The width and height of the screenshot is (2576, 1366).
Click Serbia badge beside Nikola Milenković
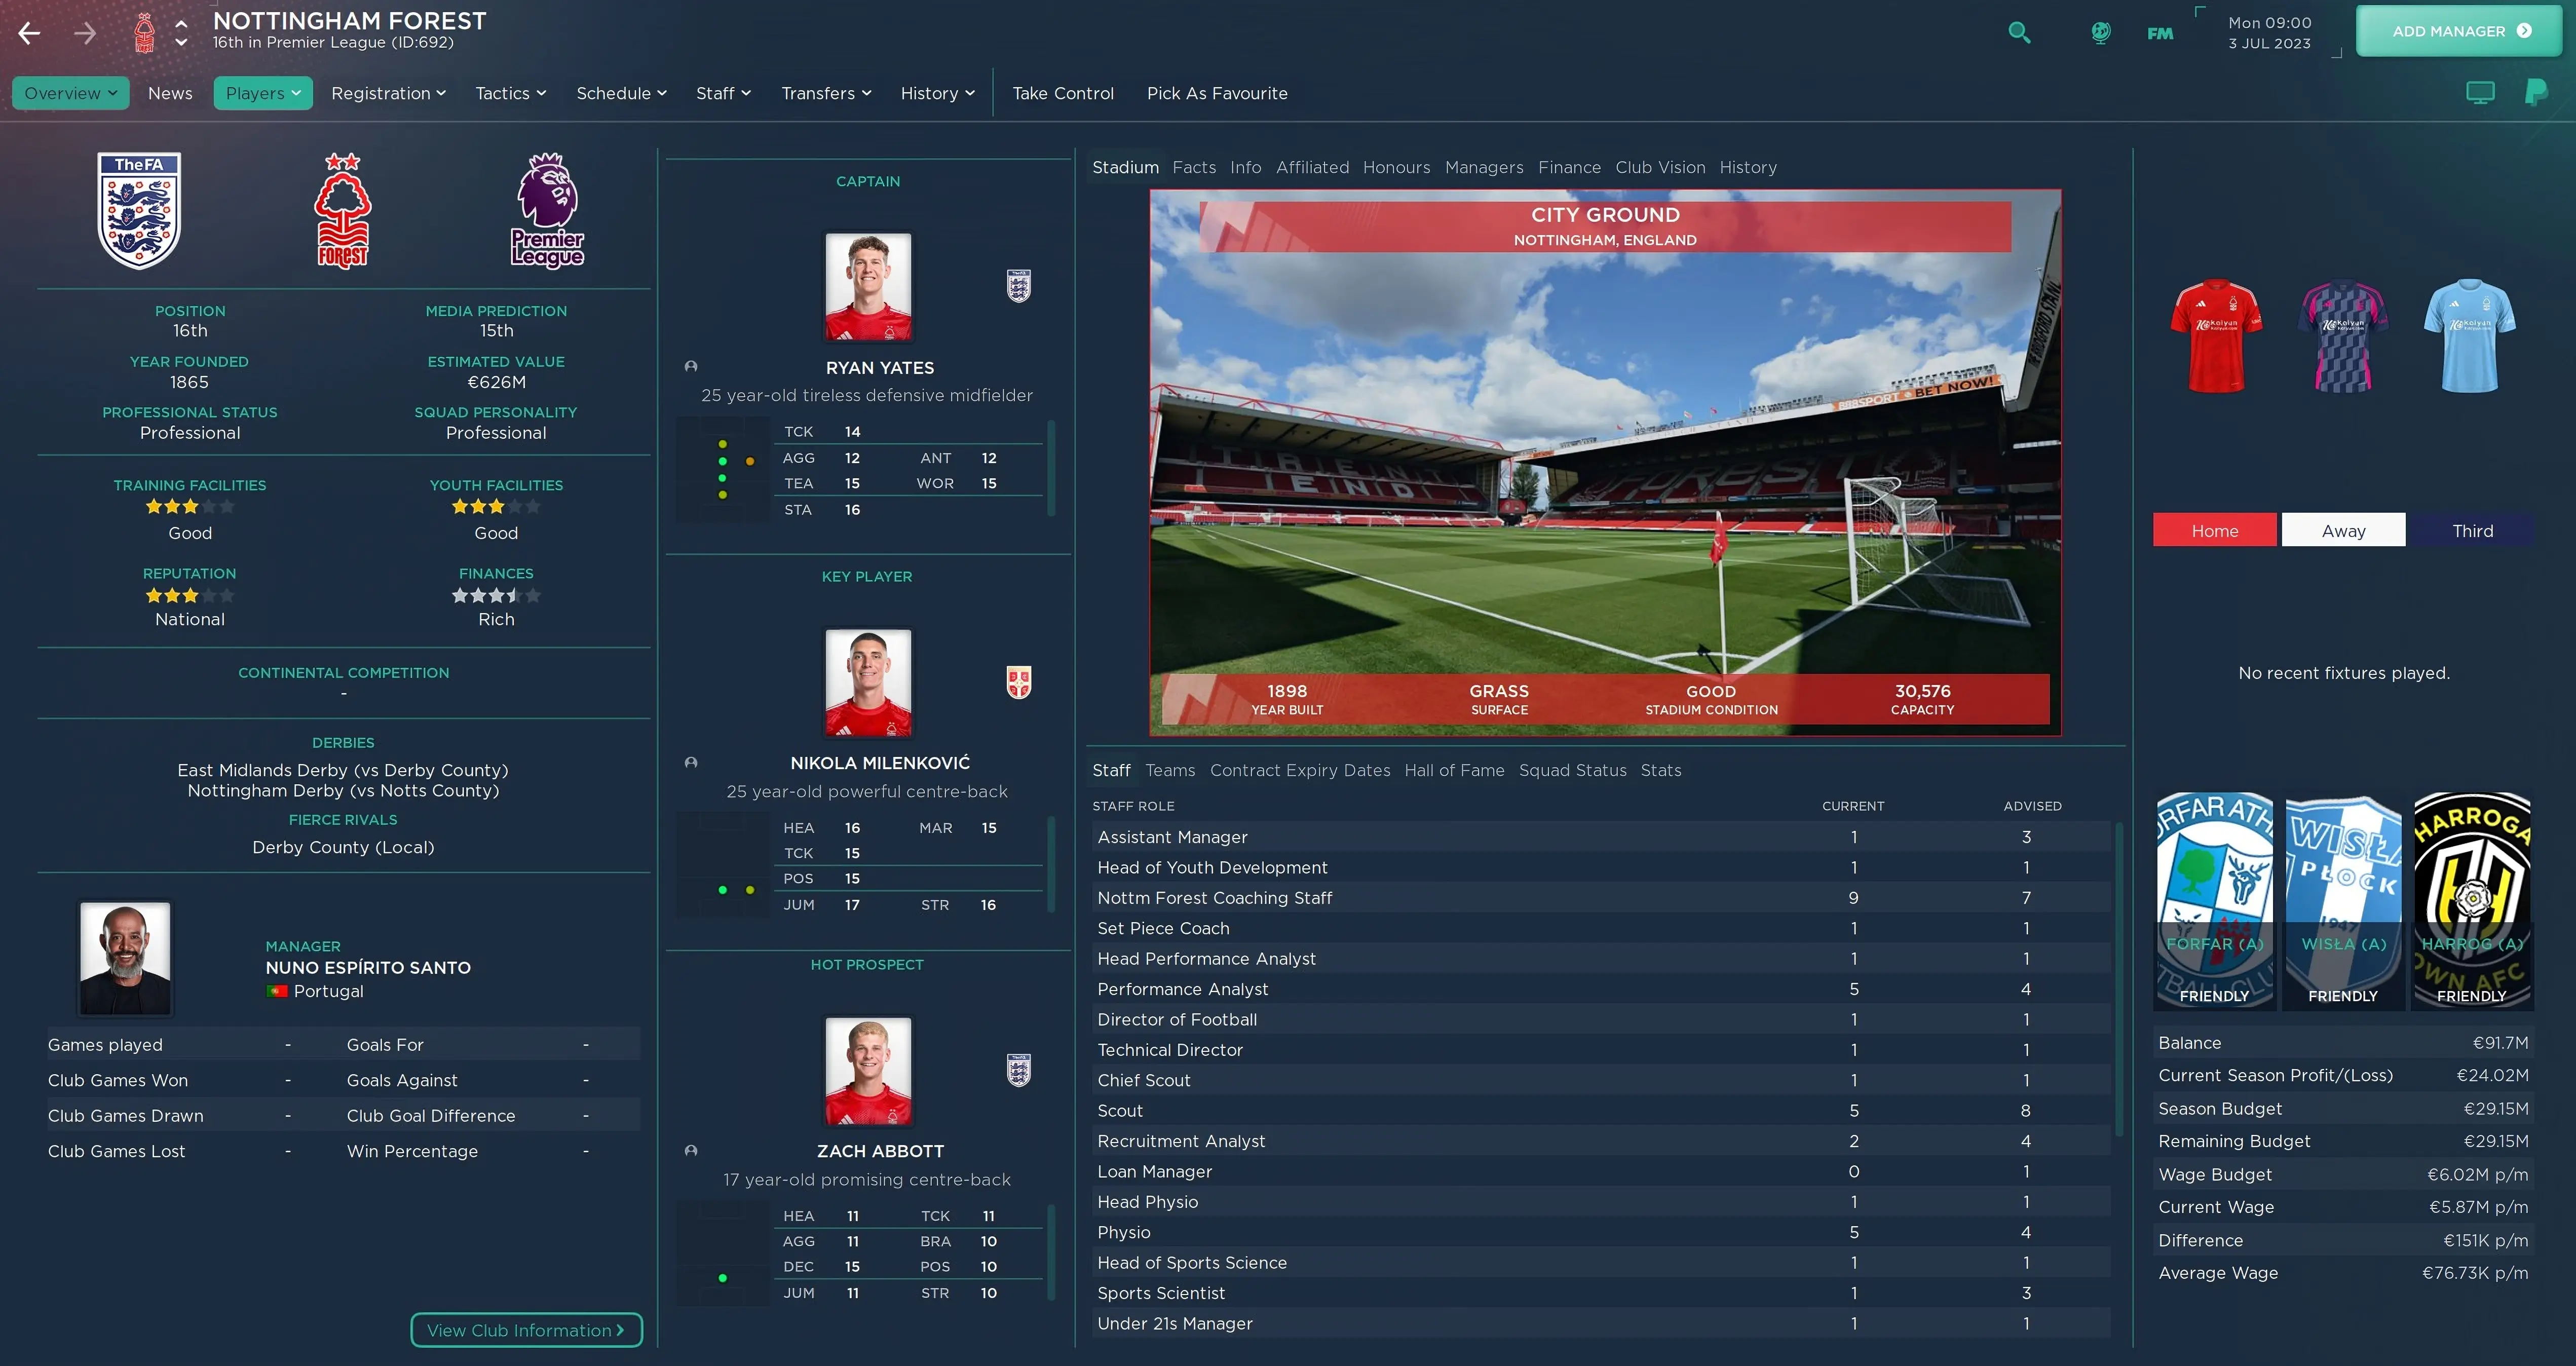point(1019,682)
